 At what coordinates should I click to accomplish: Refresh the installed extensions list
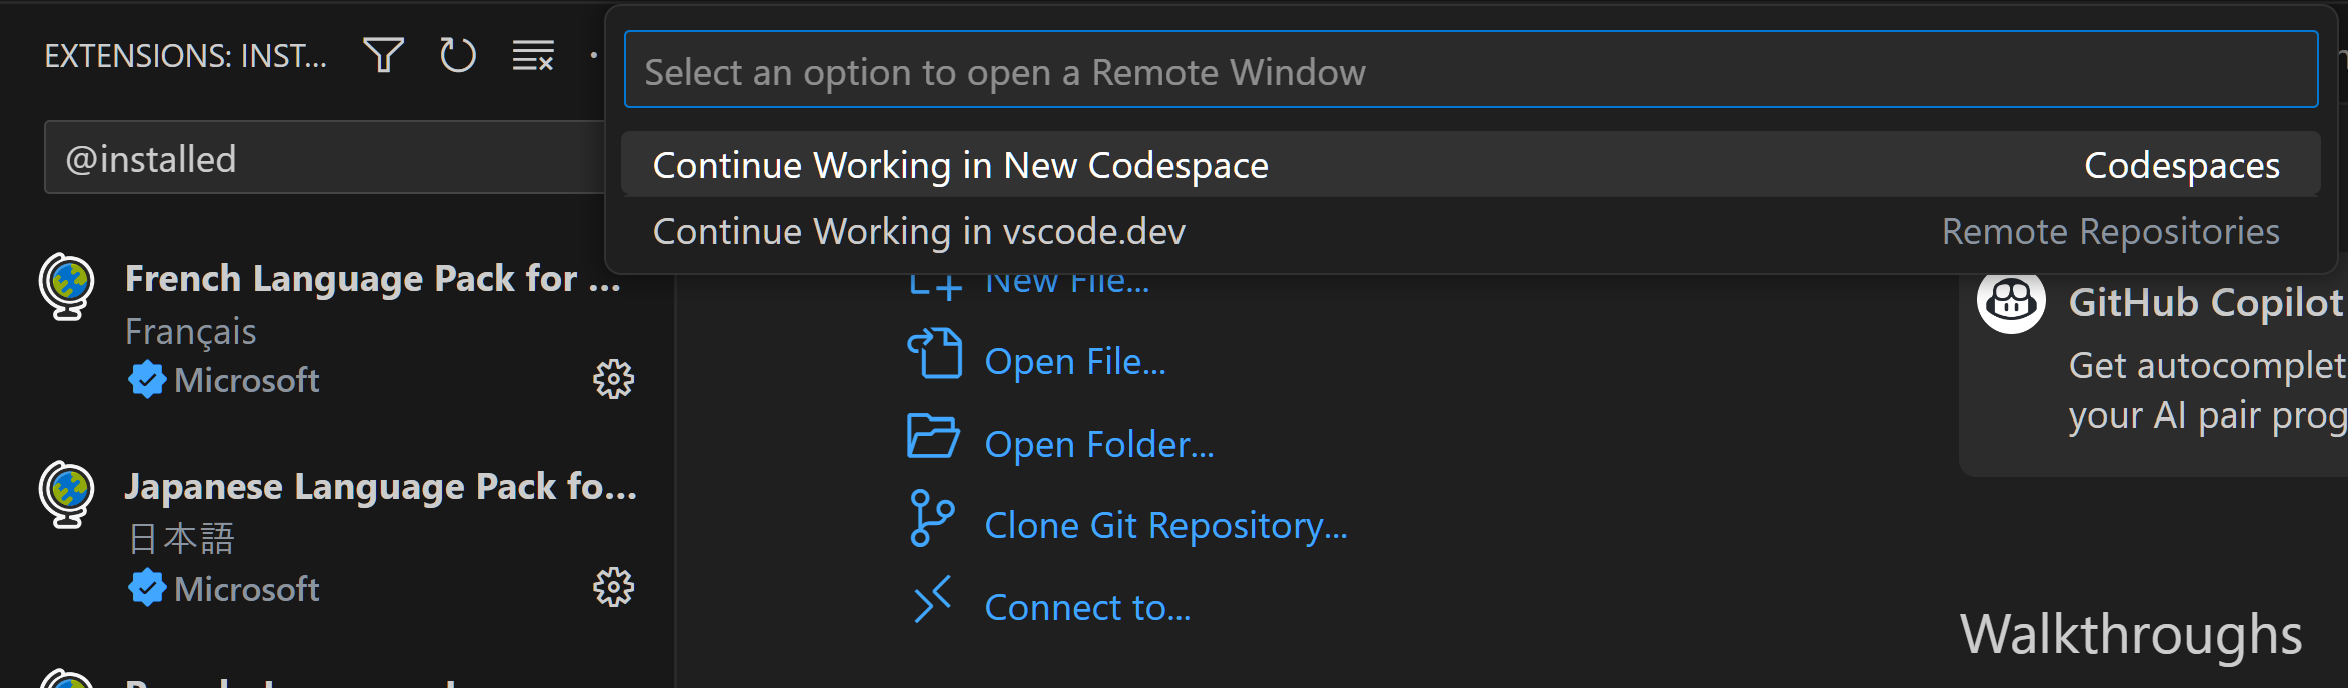[x=457, y=55]
